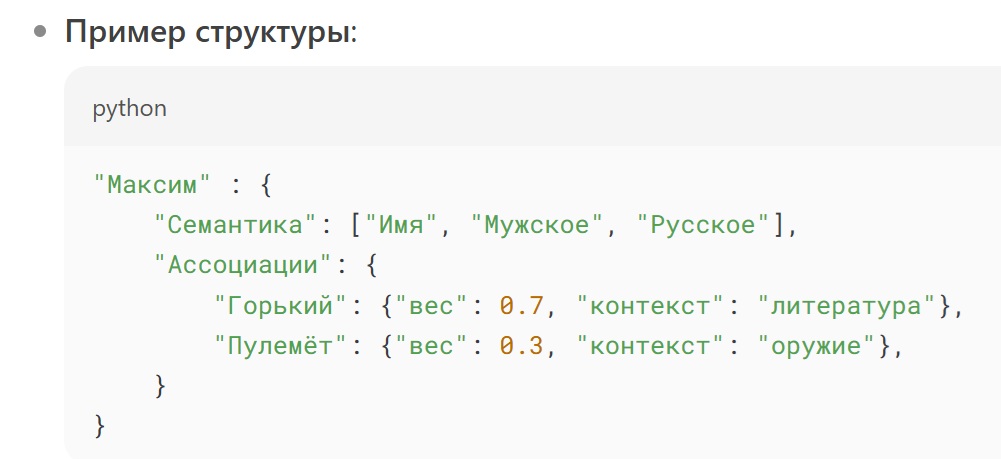Click the 0.7 weight number
This screenshot has width=1001, height=459.
(522, 306)
